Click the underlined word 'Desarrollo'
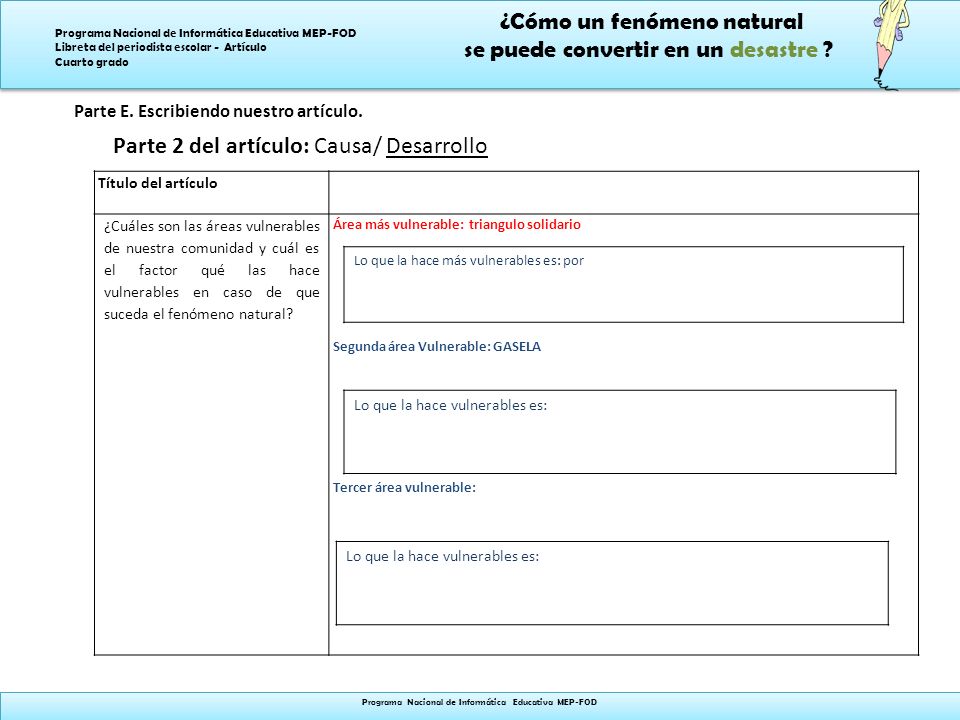This screenshot has height=720, width=960. (x=437, y=146)
